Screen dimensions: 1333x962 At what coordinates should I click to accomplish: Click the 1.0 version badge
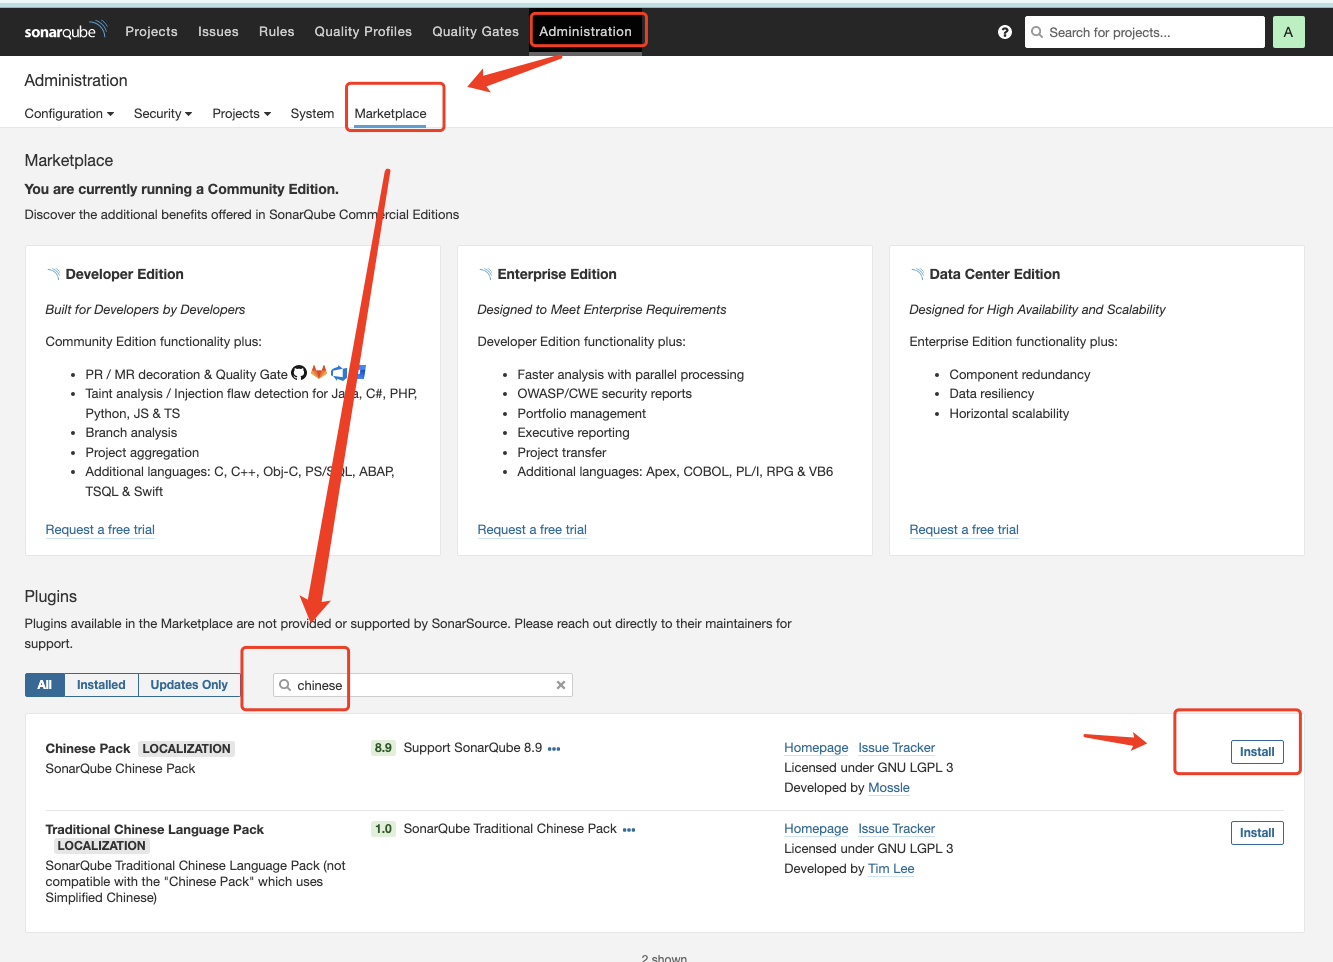coord(383,829)
